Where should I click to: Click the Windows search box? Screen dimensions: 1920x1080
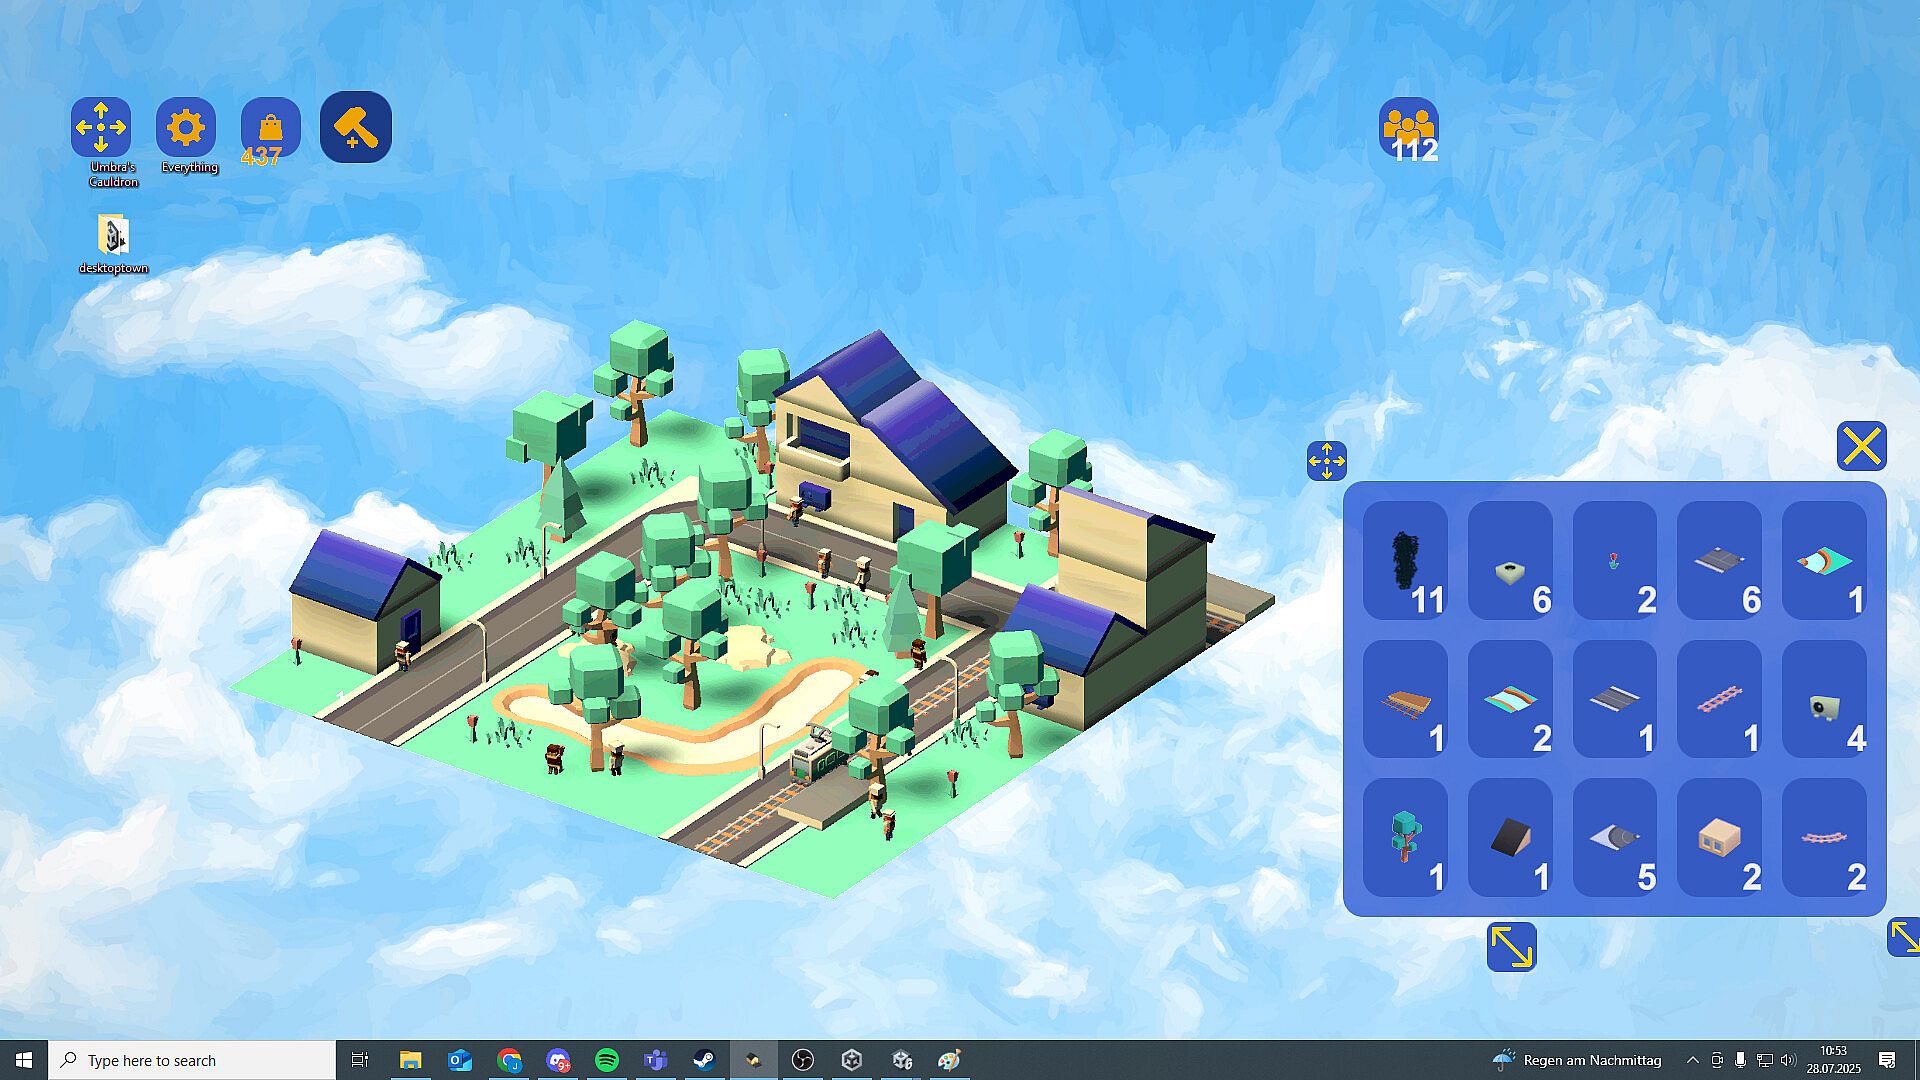click(x=192, y=1060)
